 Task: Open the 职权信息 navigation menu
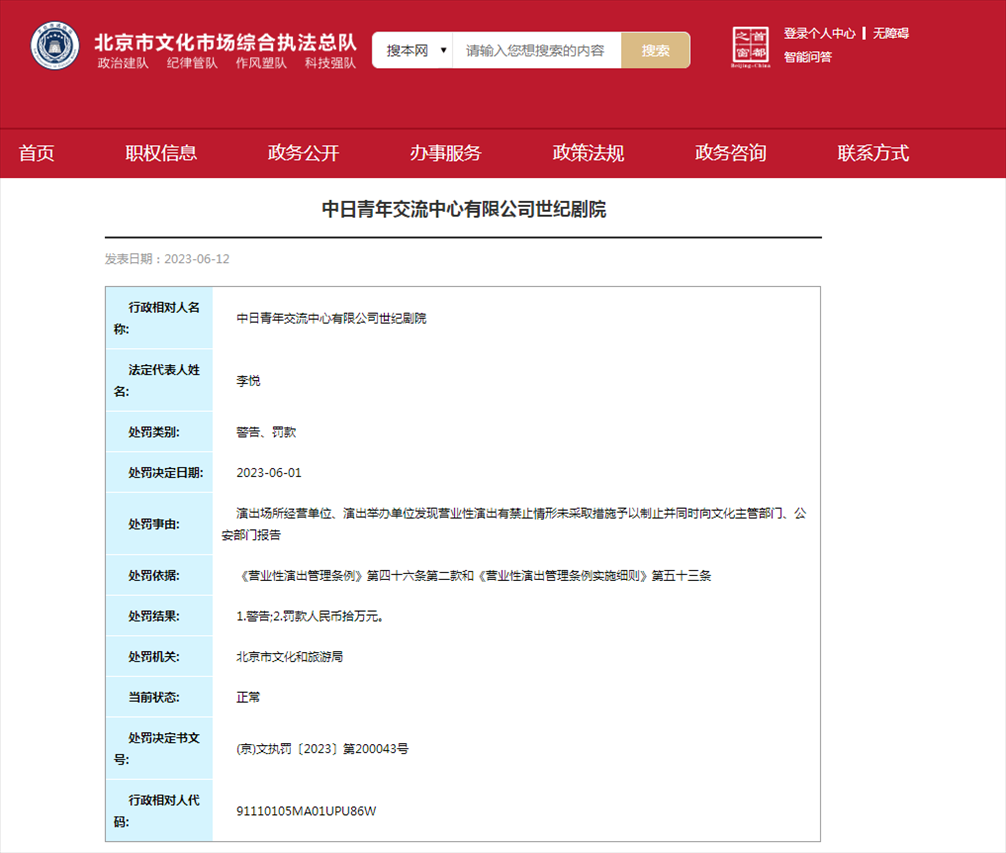click(161, 153)
